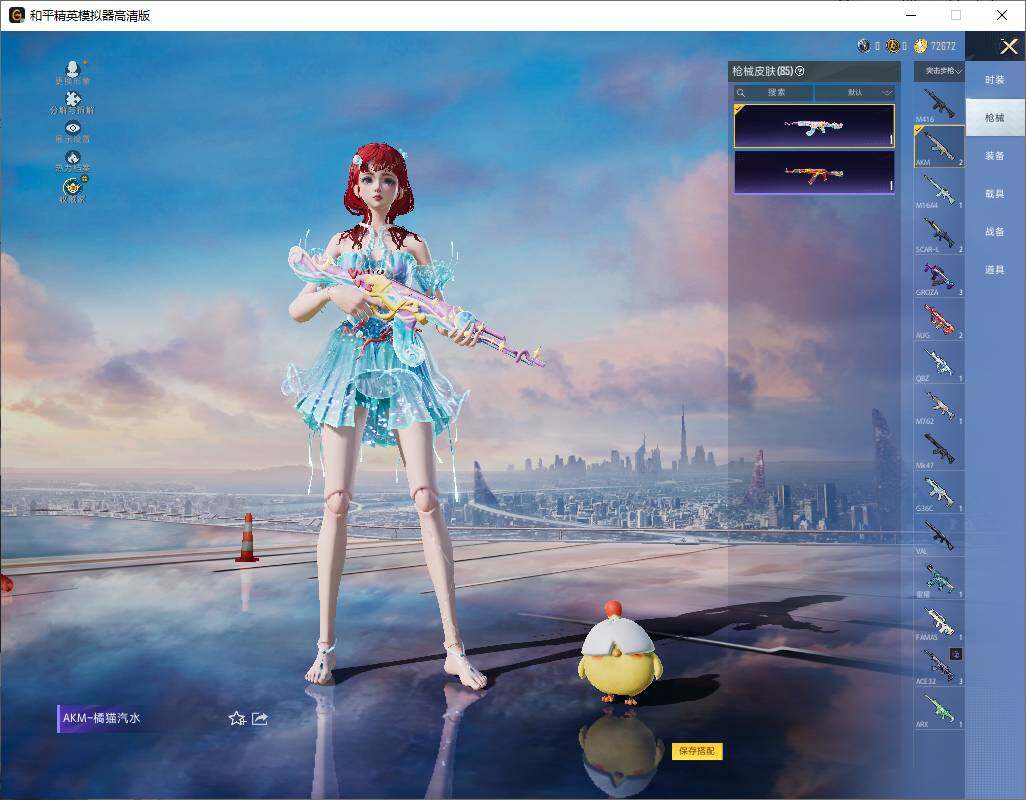This screenshot has height=800, width=1026.
Task: Switch to the 载具 tab
Action: pyautogui.click(x=995, y=194)
